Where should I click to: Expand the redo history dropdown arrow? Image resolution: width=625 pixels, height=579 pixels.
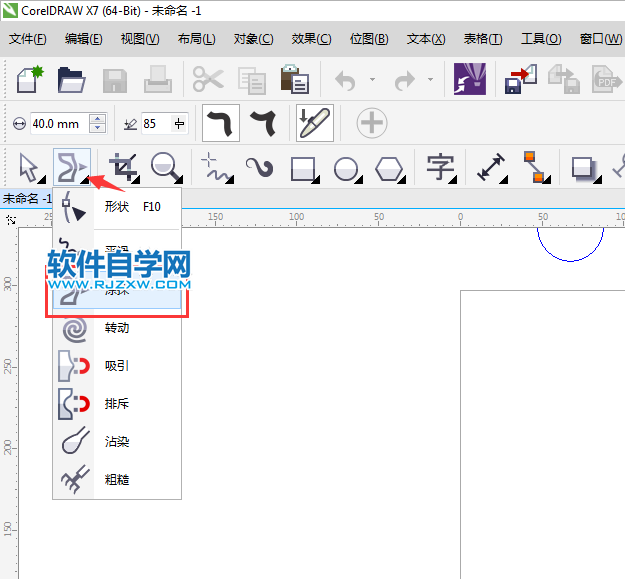tap(431, 80)
